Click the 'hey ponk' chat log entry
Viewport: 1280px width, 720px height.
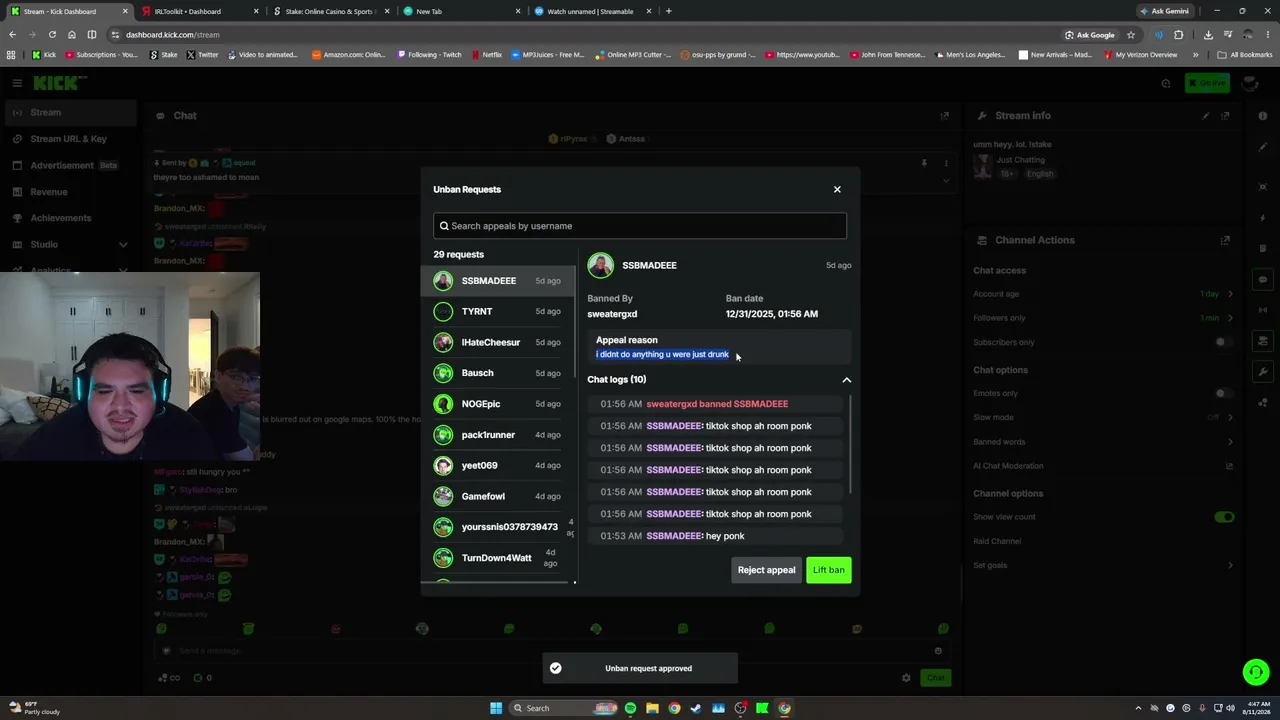click(715, 536)
